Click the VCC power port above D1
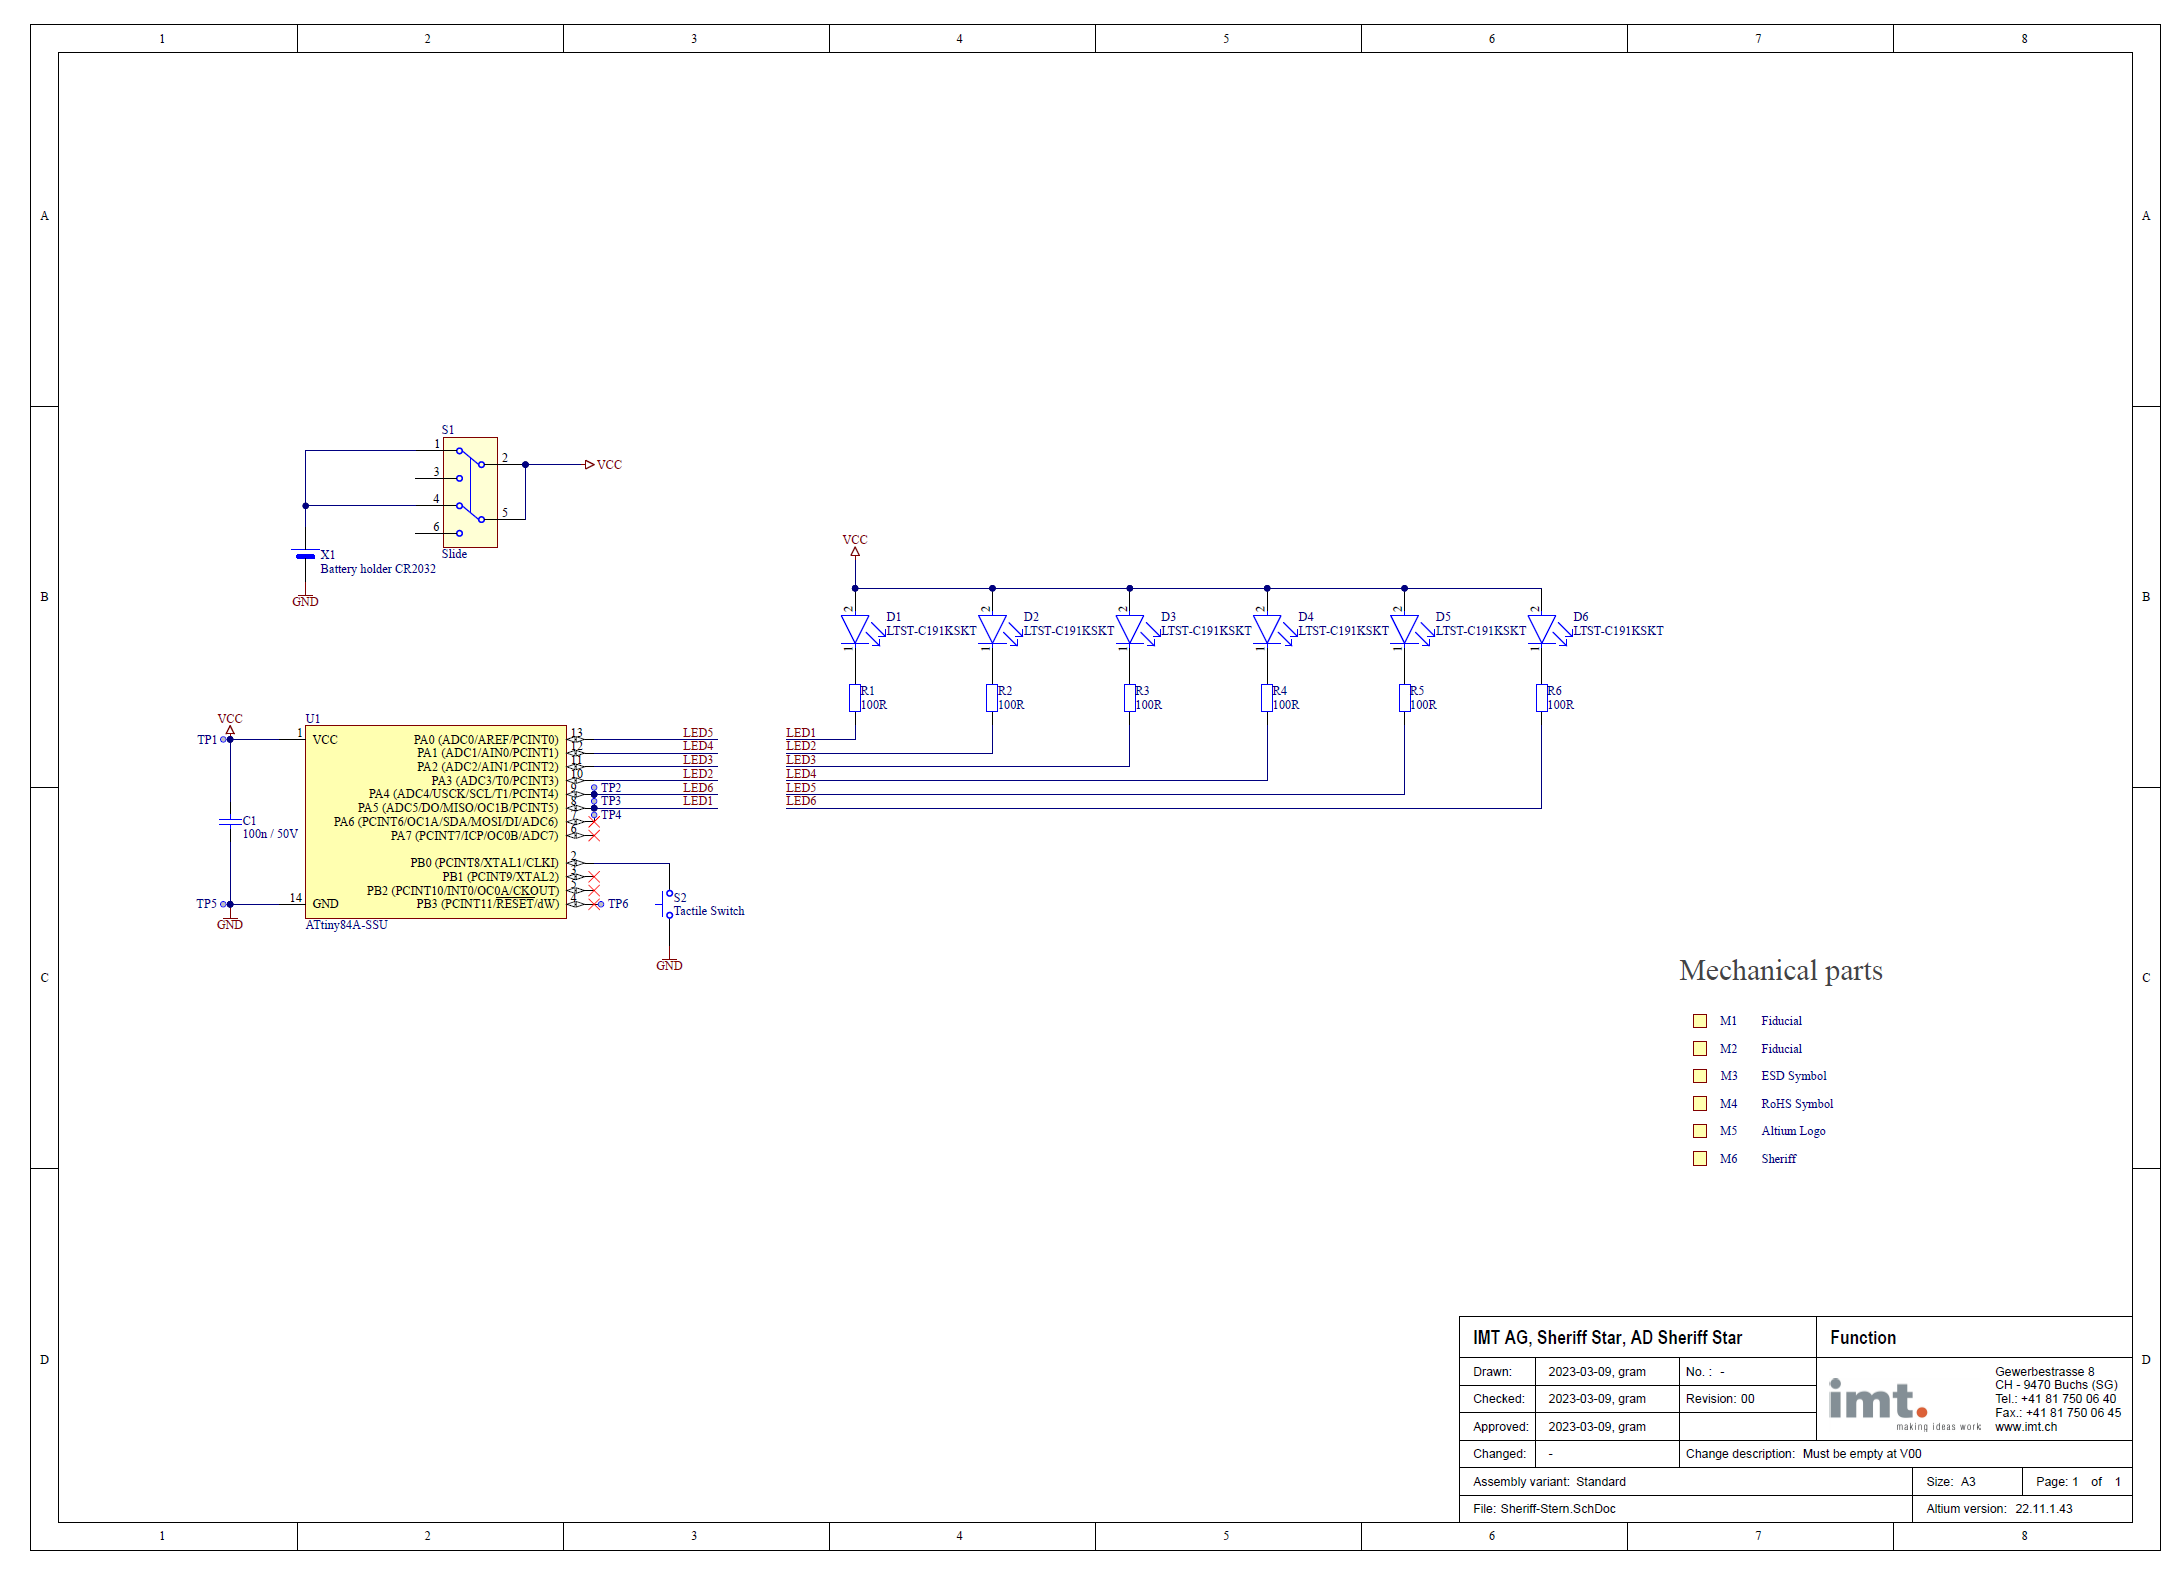The height and width of the screenshot is (1581, 2184). click(x=855, y=545)
